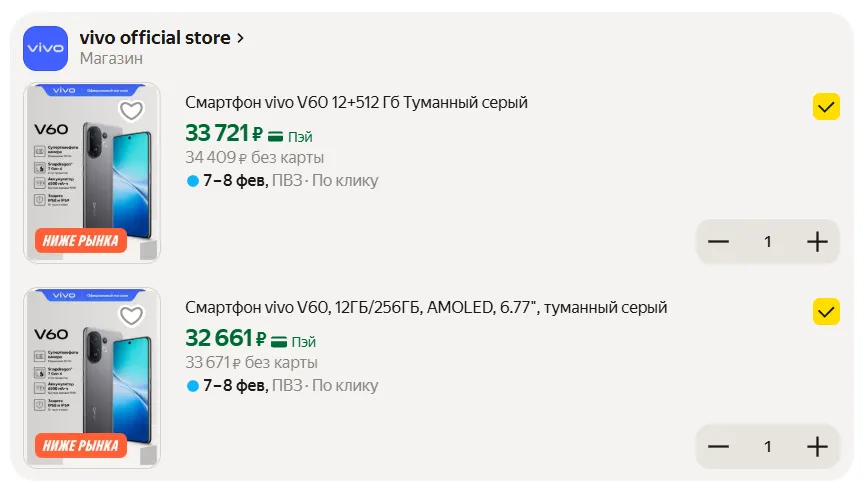Open the vivo V60 12+512 Гб product title
The width and height of the screenshot is (862, 488).
click(356, 103)
